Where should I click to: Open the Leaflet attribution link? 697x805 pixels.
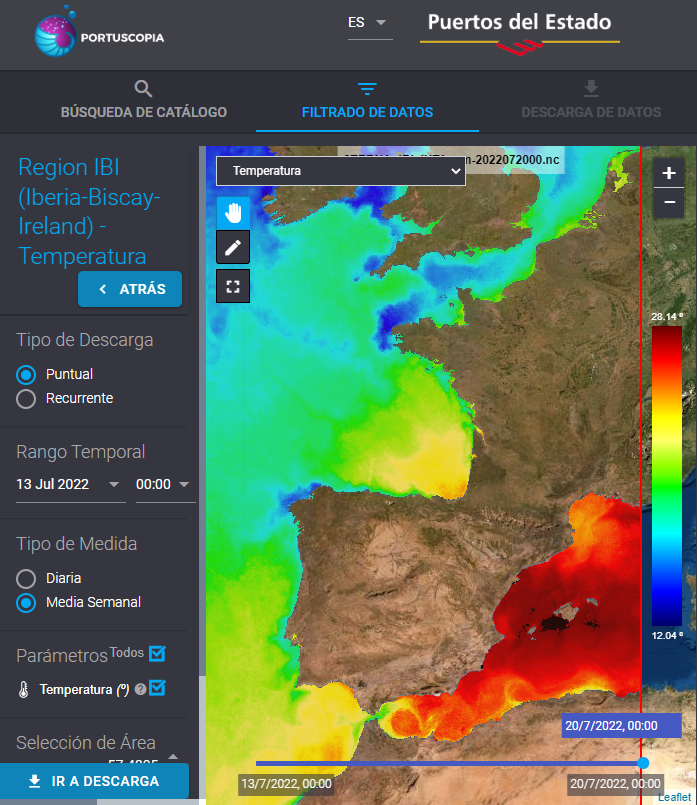pyautogui.click(x=674, y=797)
